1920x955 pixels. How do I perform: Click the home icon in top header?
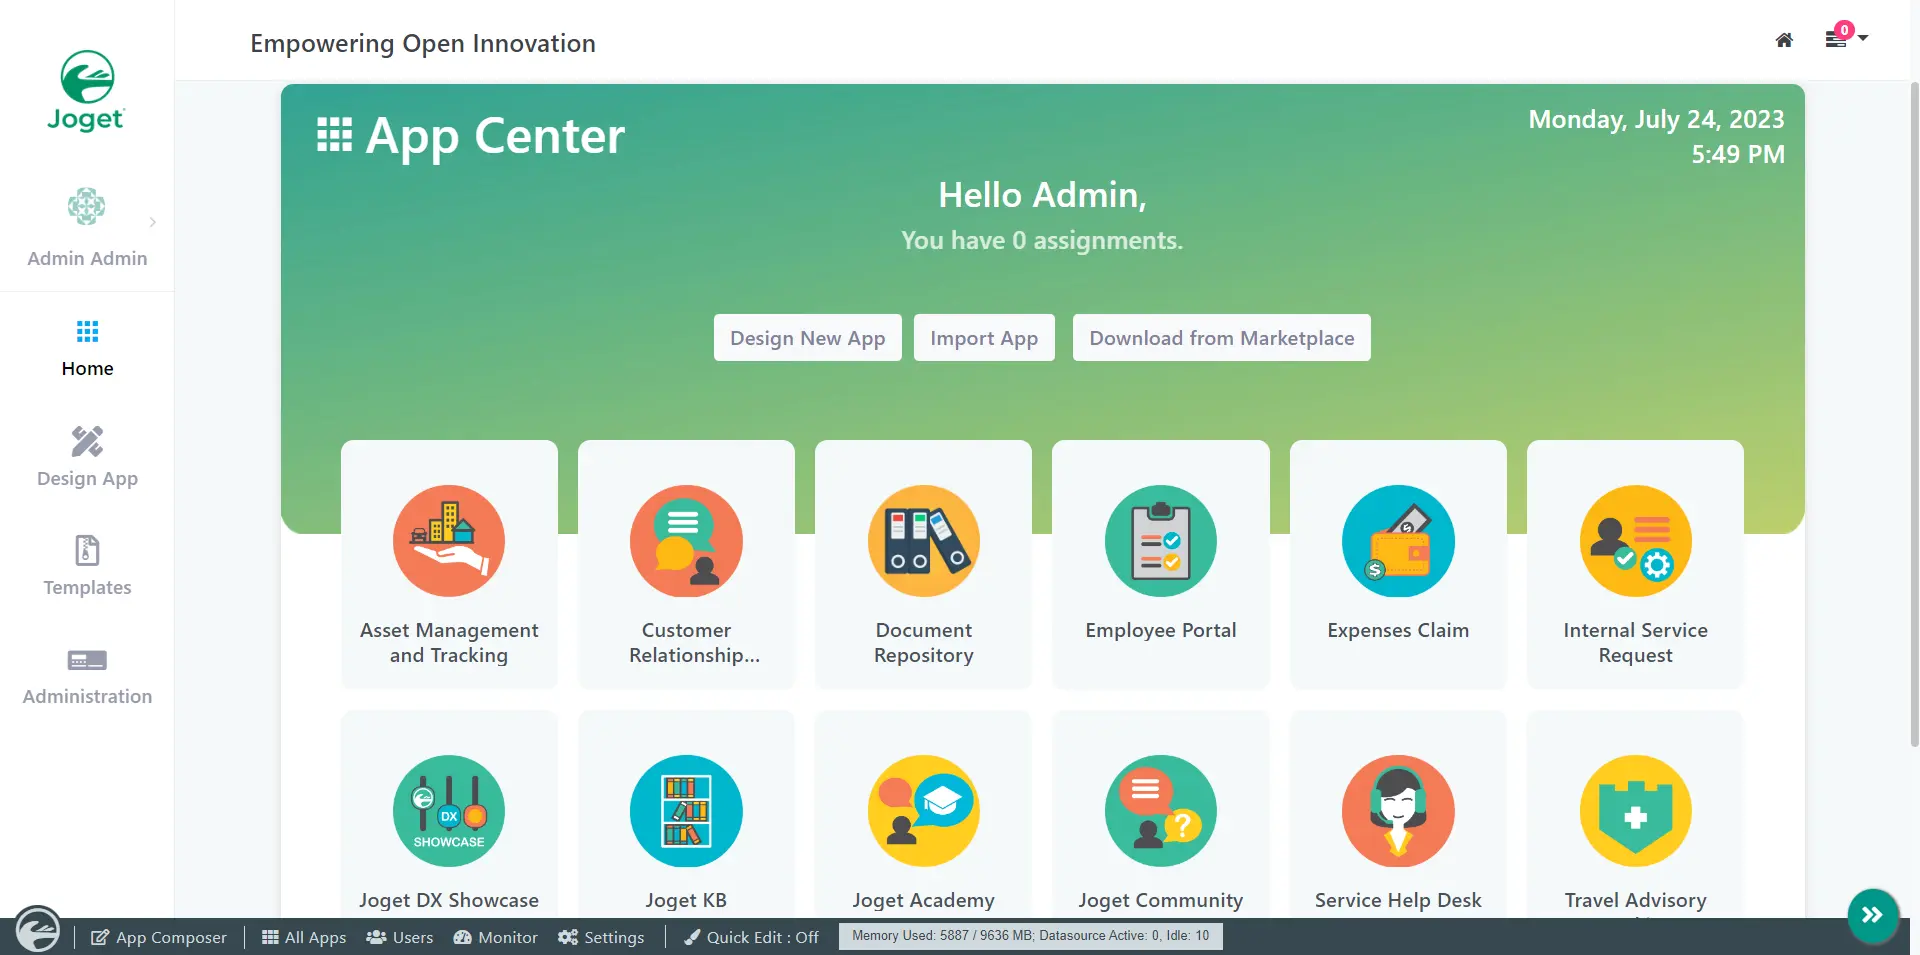(1784, 40)
